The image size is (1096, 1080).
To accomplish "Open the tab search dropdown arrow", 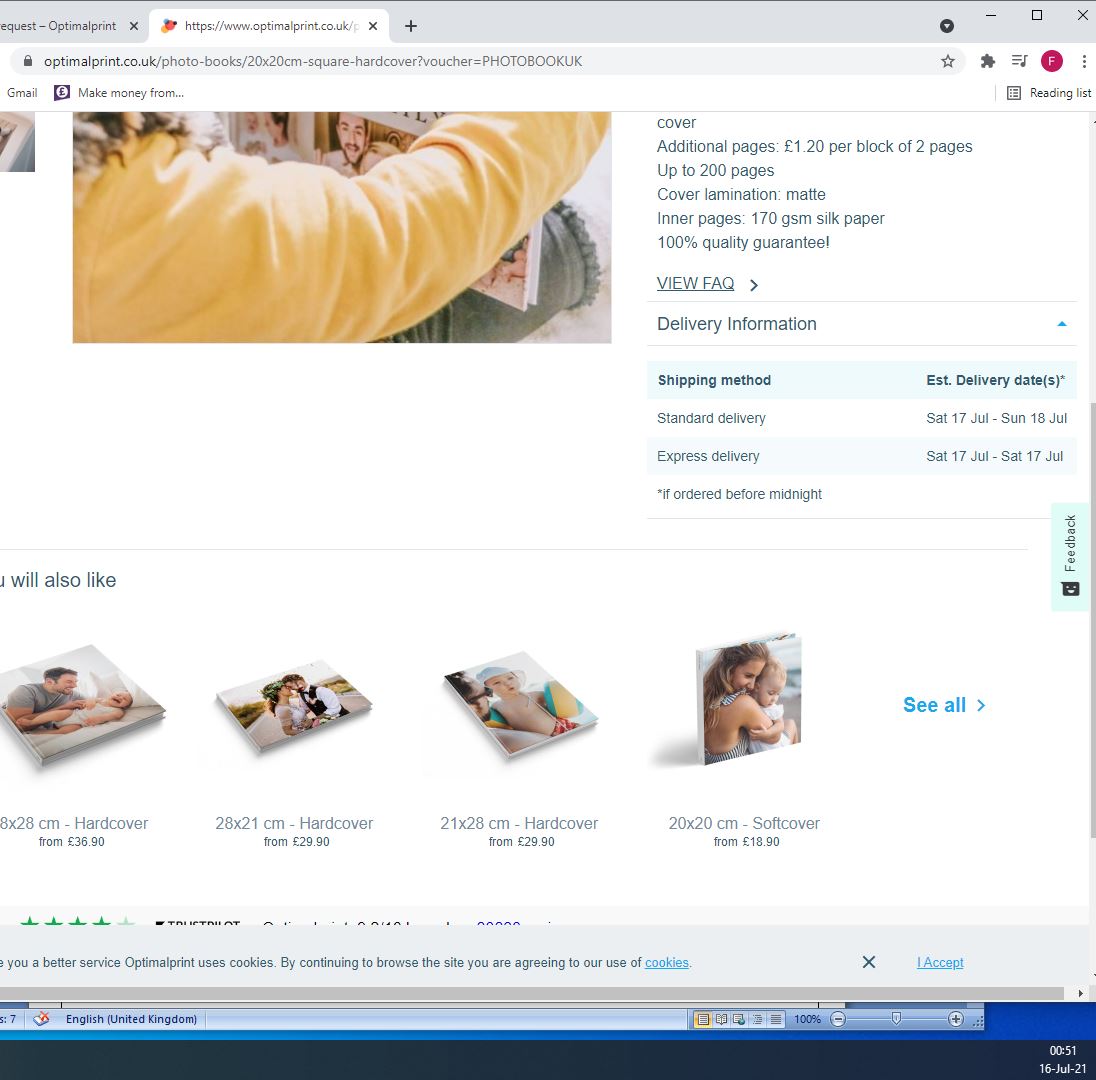I will 946,26.
